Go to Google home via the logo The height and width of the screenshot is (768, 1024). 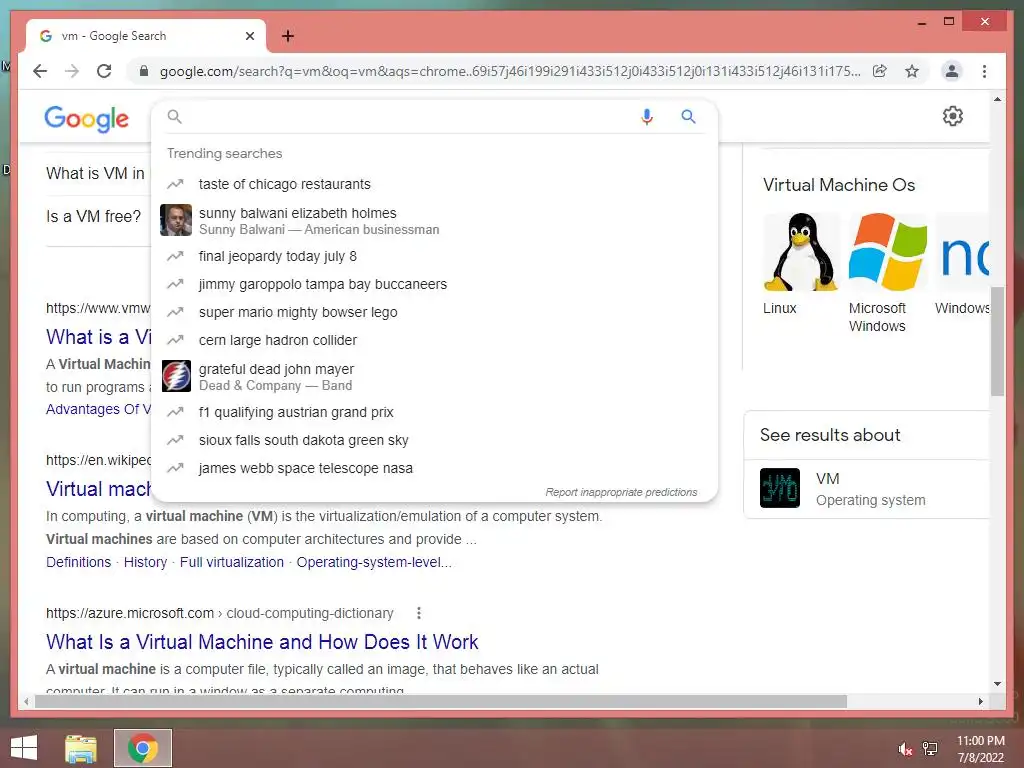86,118
